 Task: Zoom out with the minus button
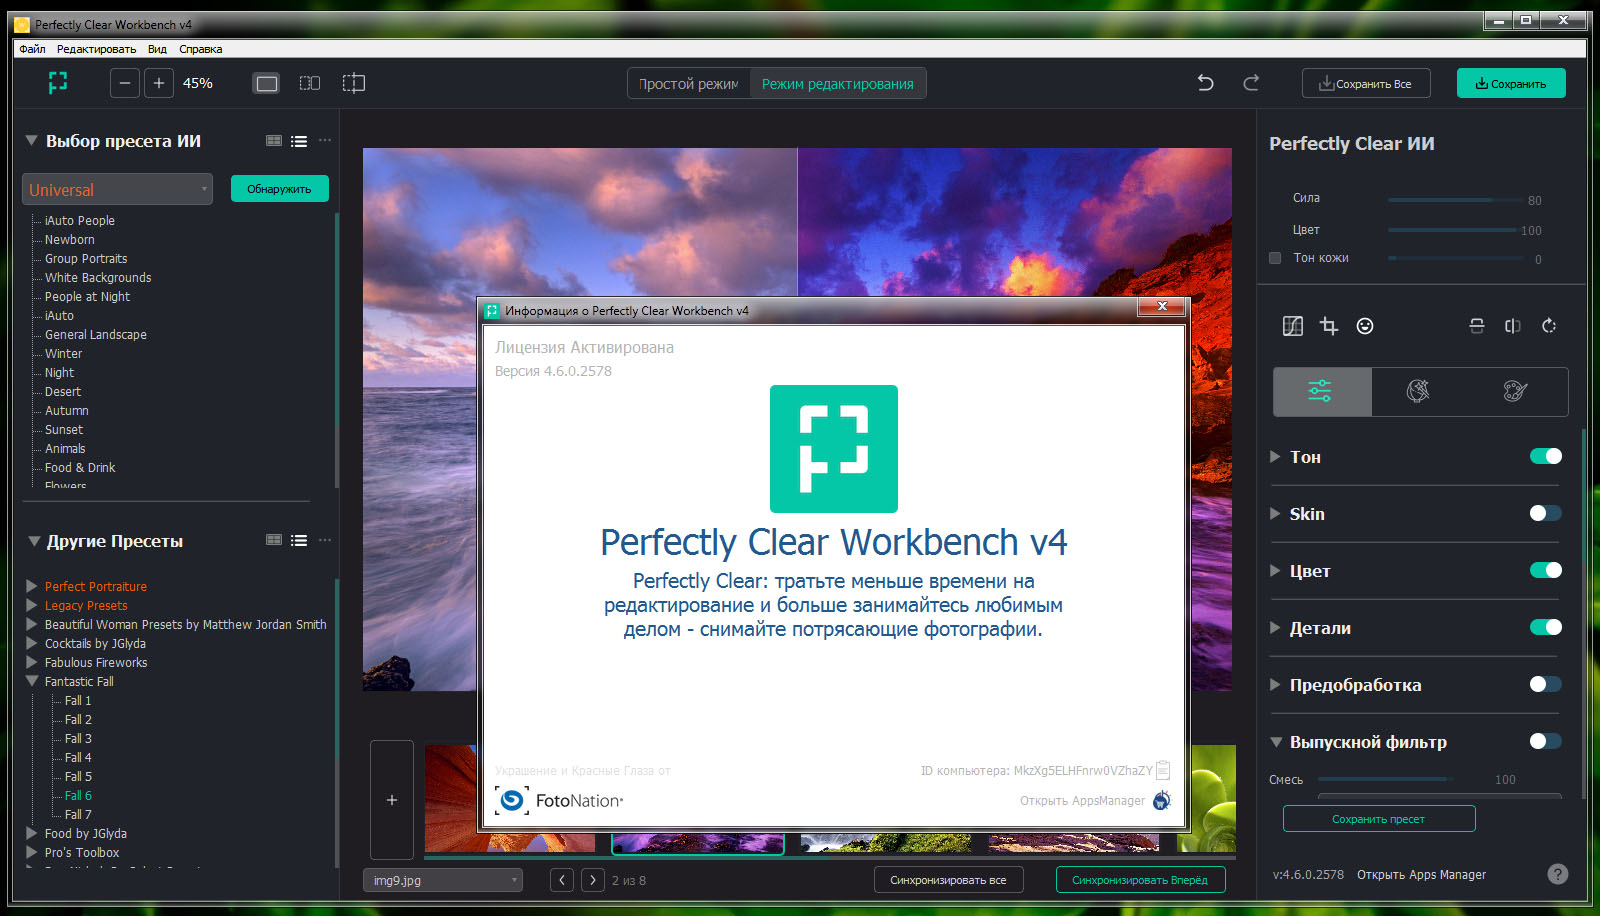click(x=124, y=83)
